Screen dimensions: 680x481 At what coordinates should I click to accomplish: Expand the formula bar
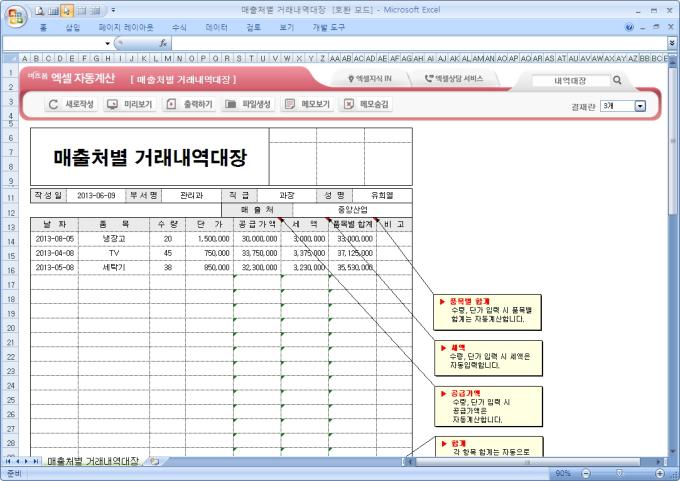pyautogui.click(x=671, y=44)
